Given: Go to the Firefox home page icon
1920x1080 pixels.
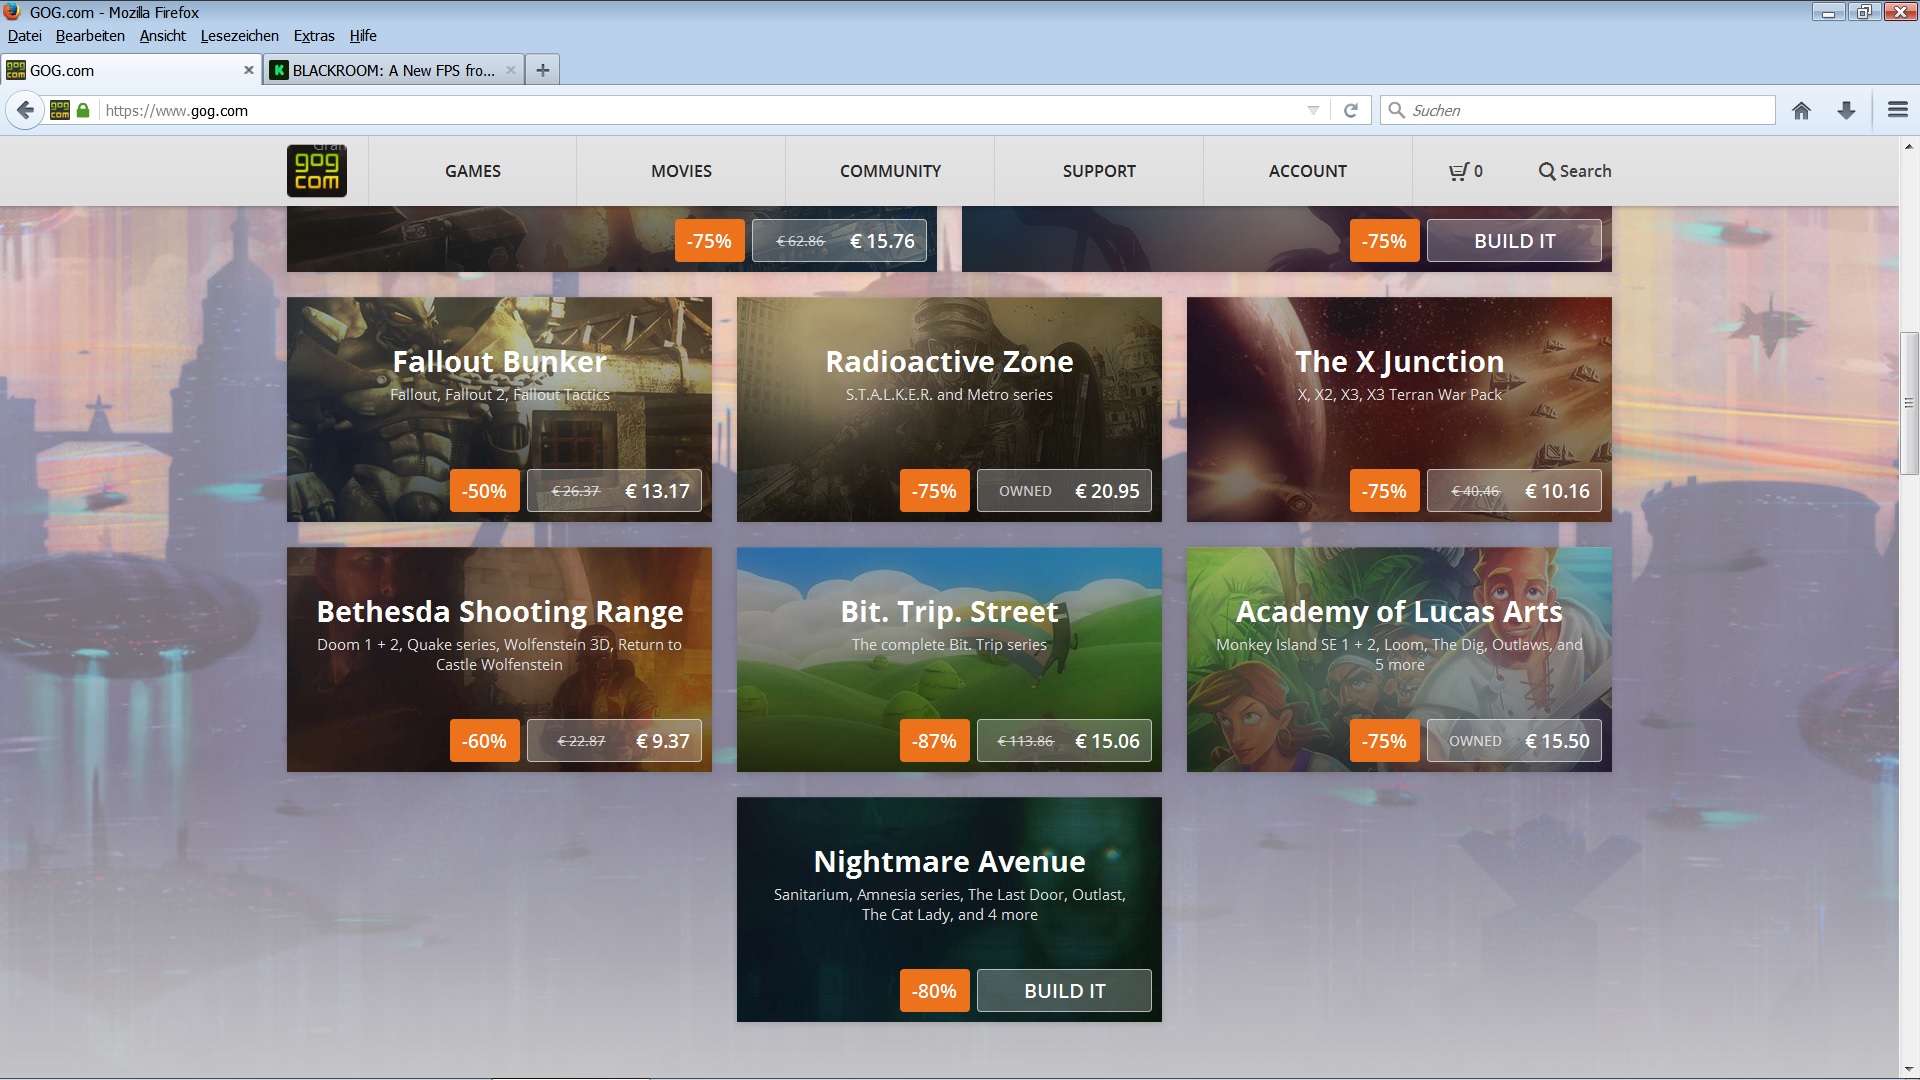Looking at the screenshot, I should pos(1801,111).
